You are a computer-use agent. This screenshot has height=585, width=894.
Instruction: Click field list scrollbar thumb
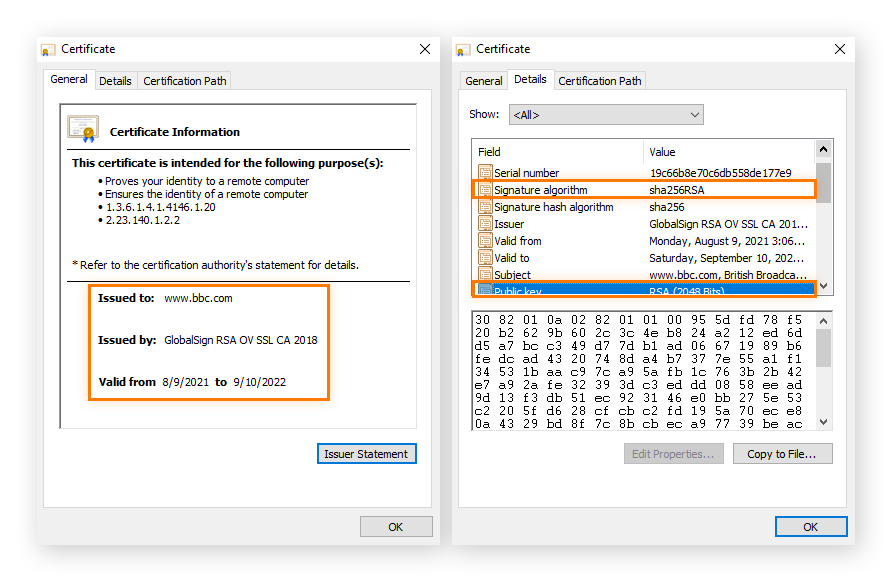click(x=823, y=182)
